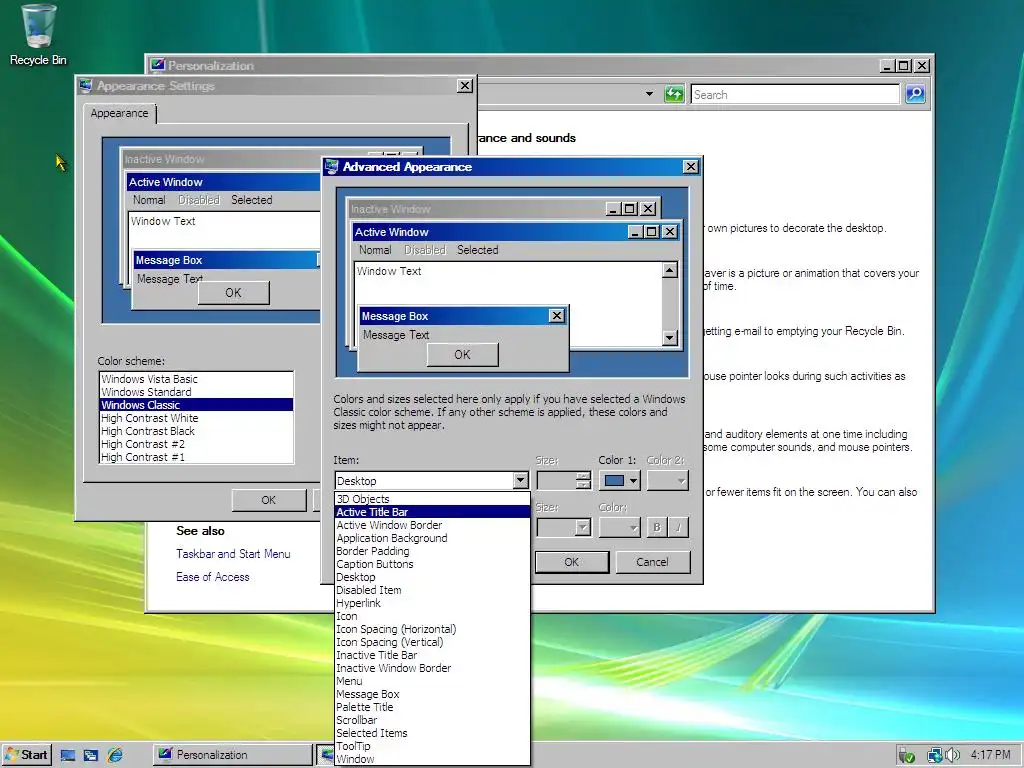This screenshot has width=1024, height=768.
Task: Choose Selected Items from the list
Action: coord(432,733)
